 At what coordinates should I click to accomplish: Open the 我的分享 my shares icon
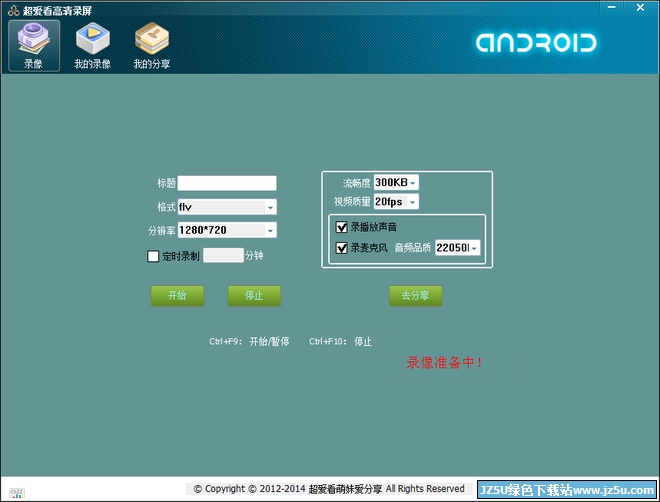point(152,45)
